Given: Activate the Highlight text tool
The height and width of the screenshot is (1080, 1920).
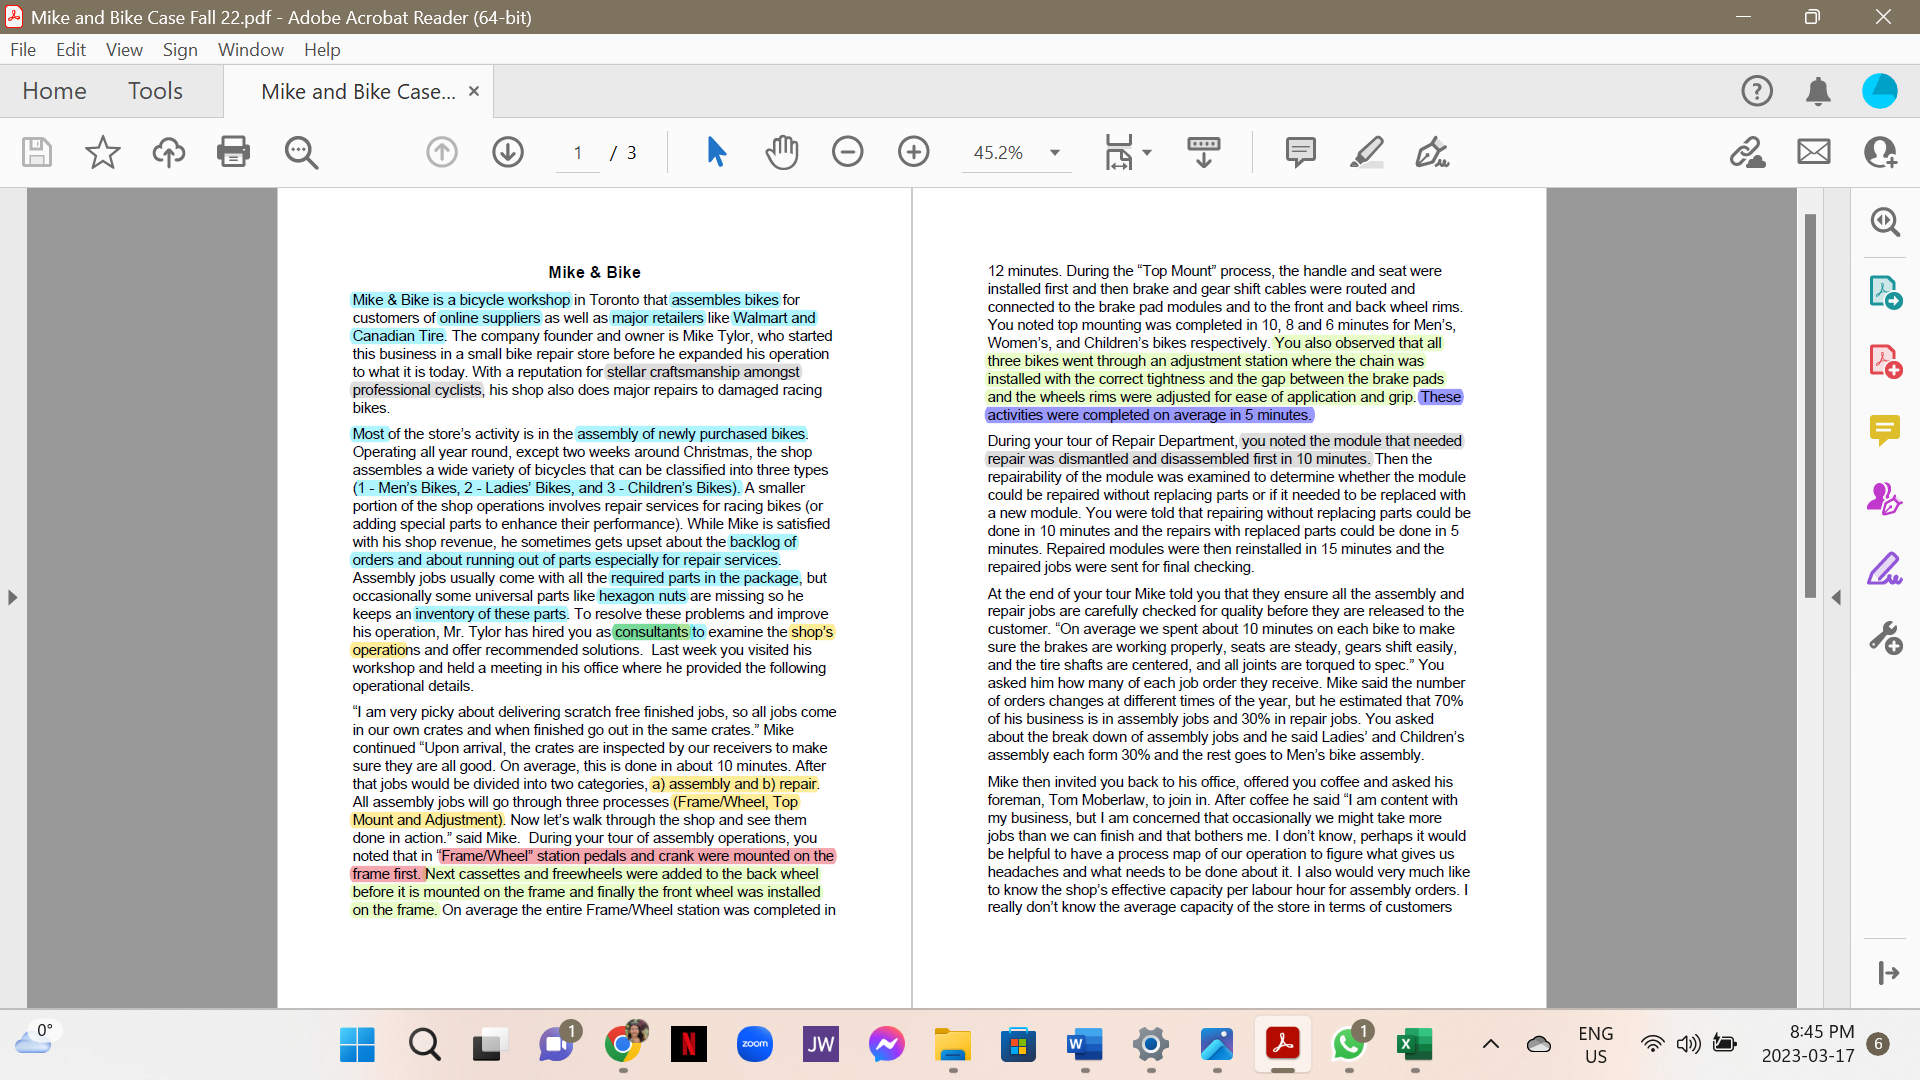Looking at the screenshot, I should [x=1367, y=152].
